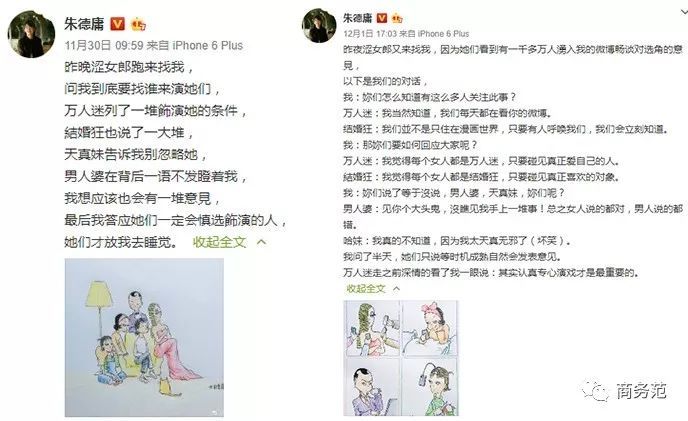The image size is (688, 421).
Task: Collapse right post using the up chevron
Action: click(396, 288)
